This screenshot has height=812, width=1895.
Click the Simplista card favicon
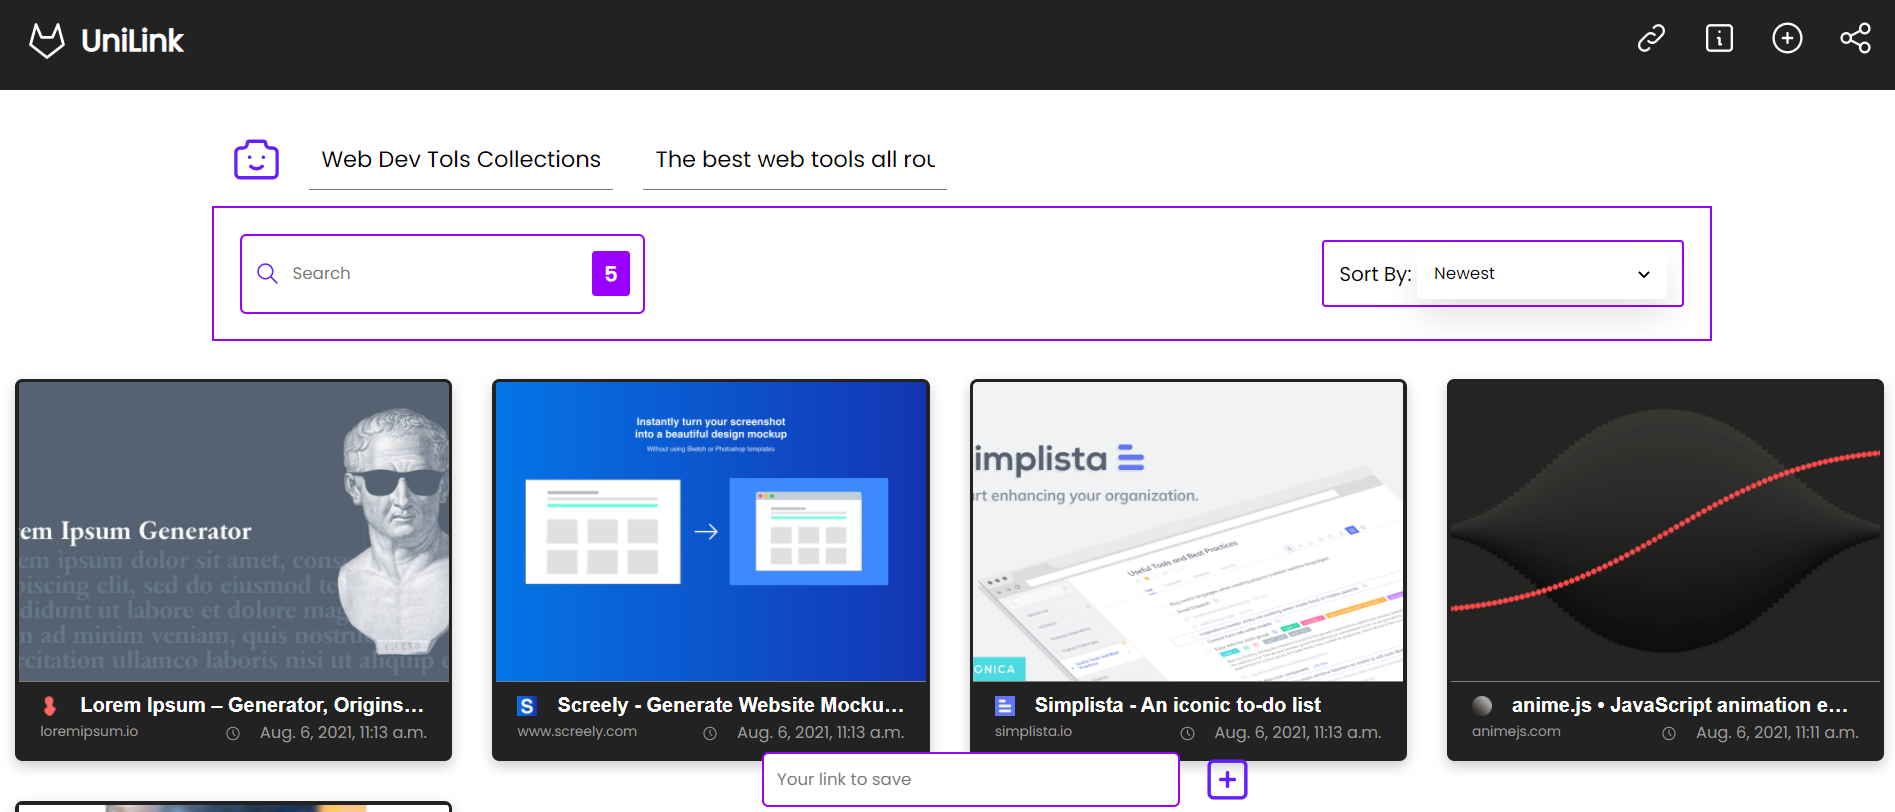coord(1005,706)
